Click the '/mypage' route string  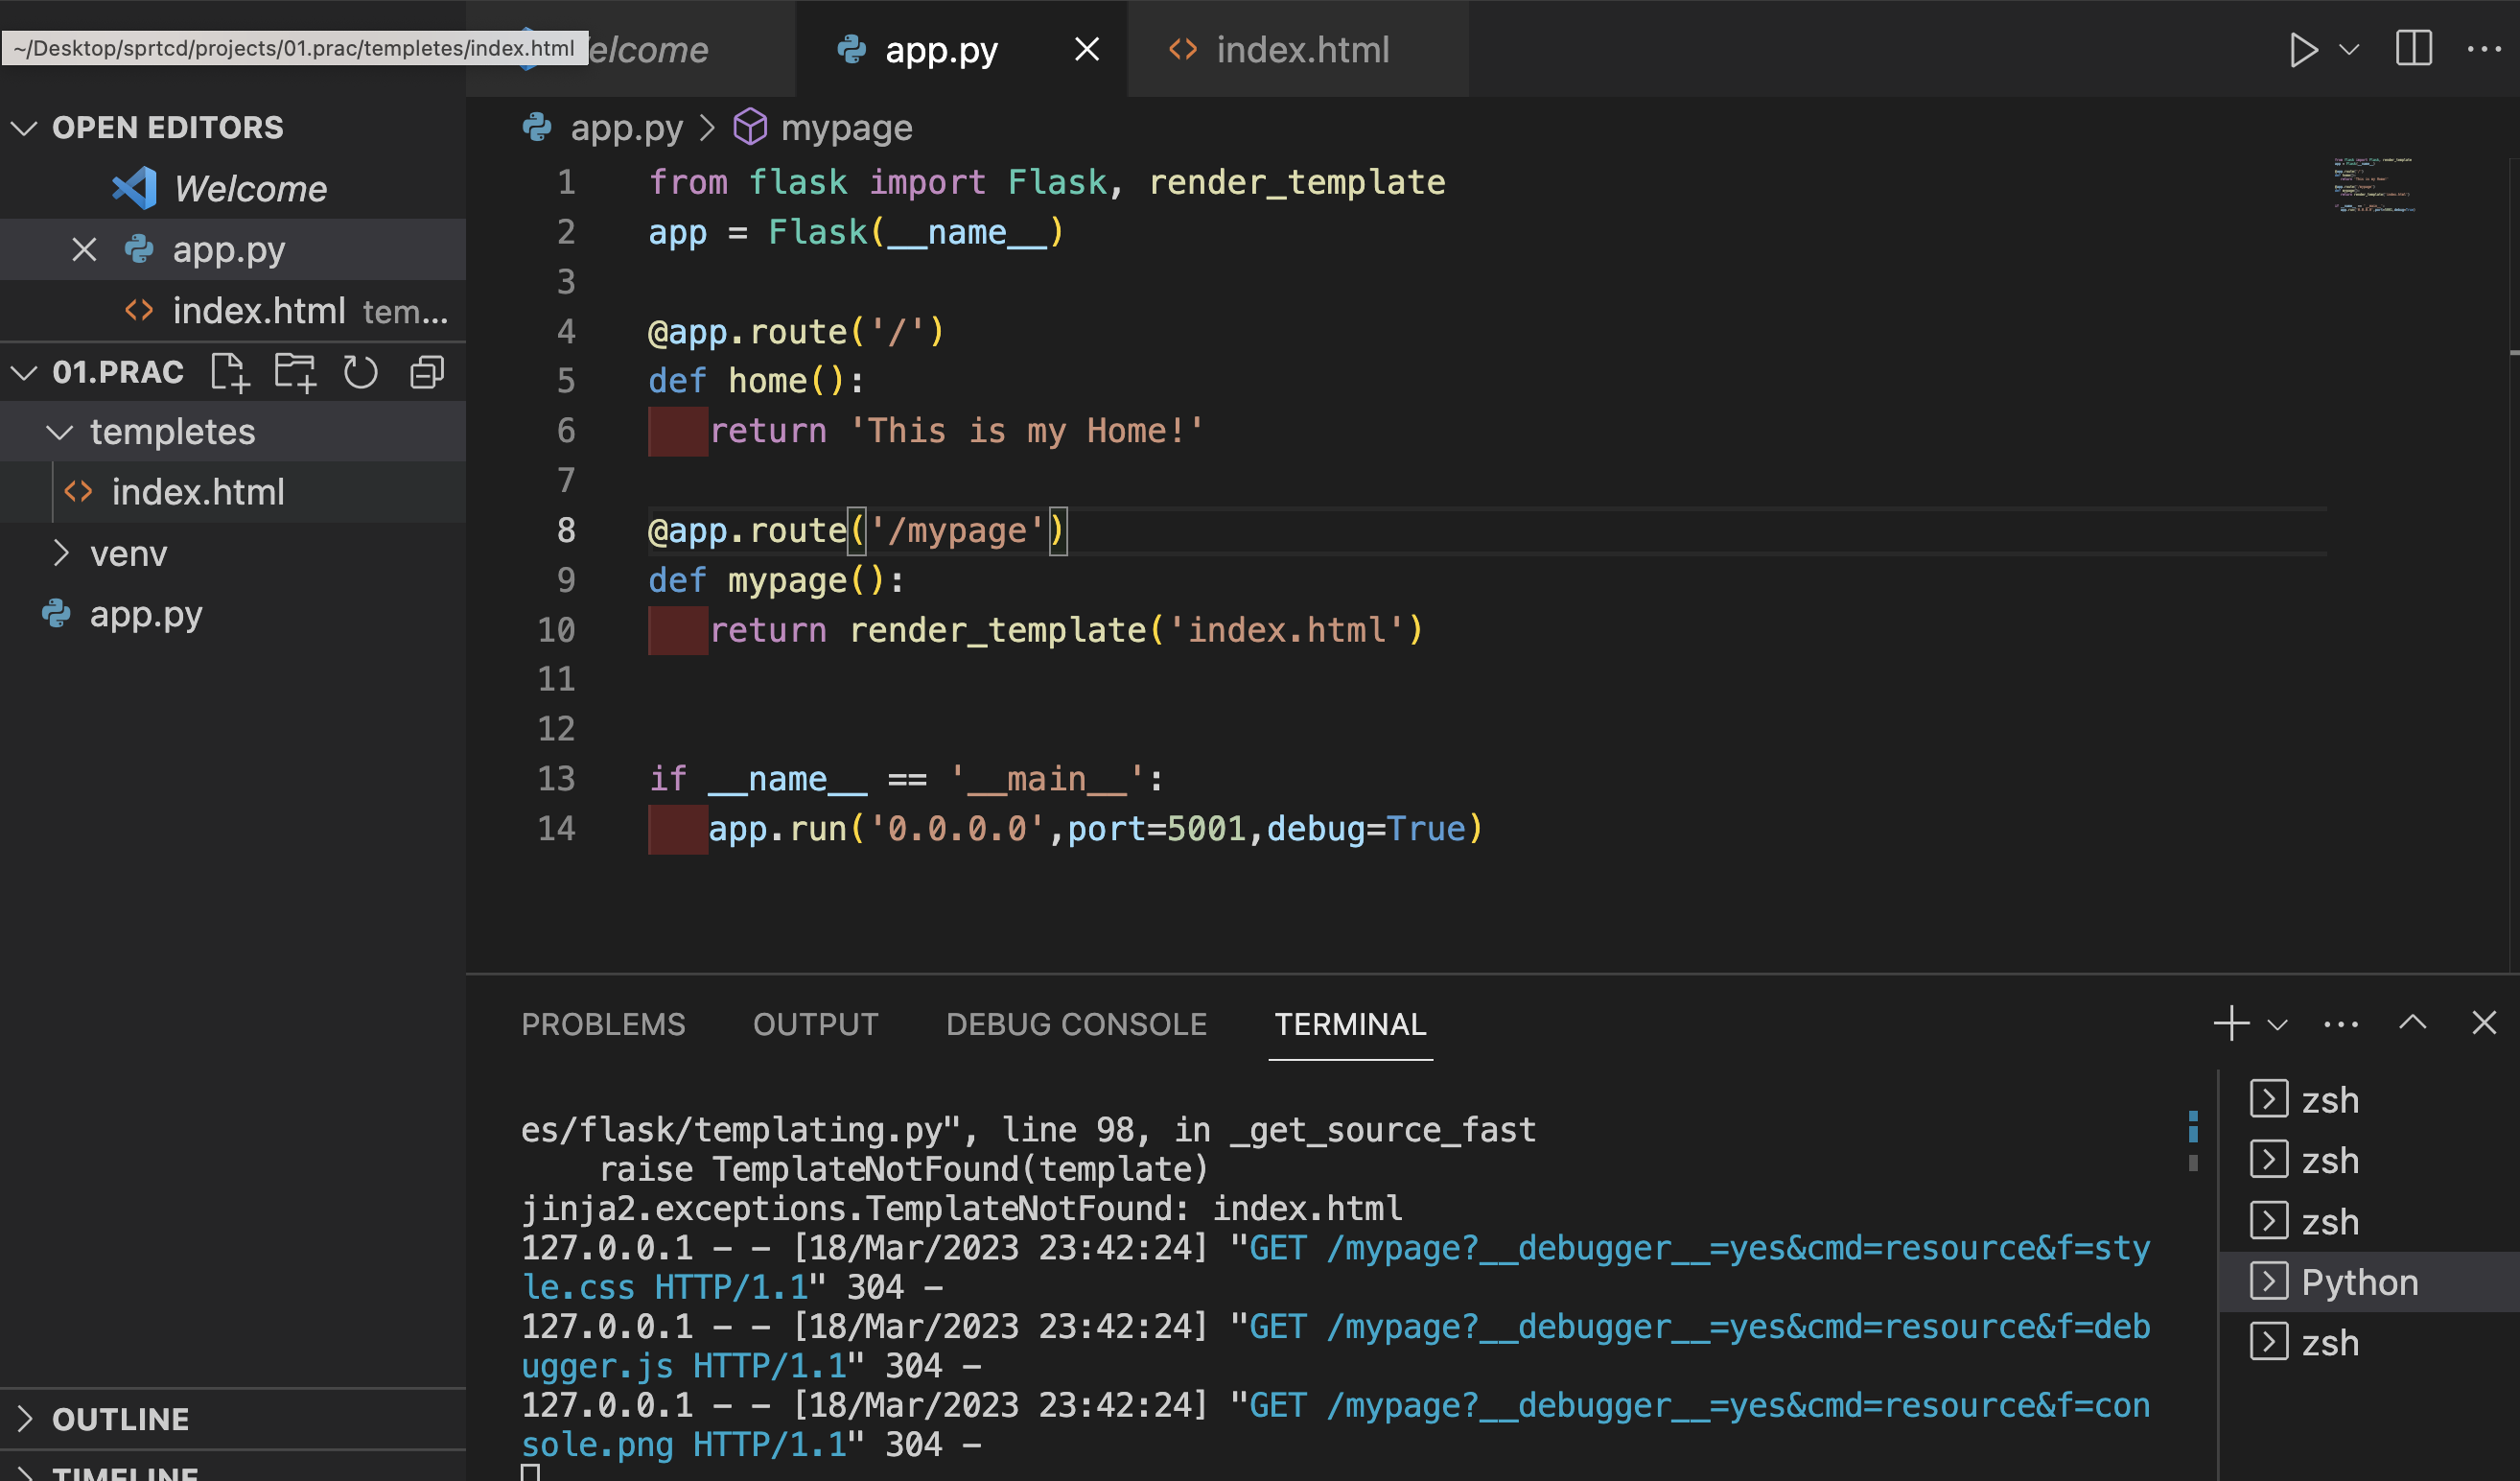click(x=957, y=530)
